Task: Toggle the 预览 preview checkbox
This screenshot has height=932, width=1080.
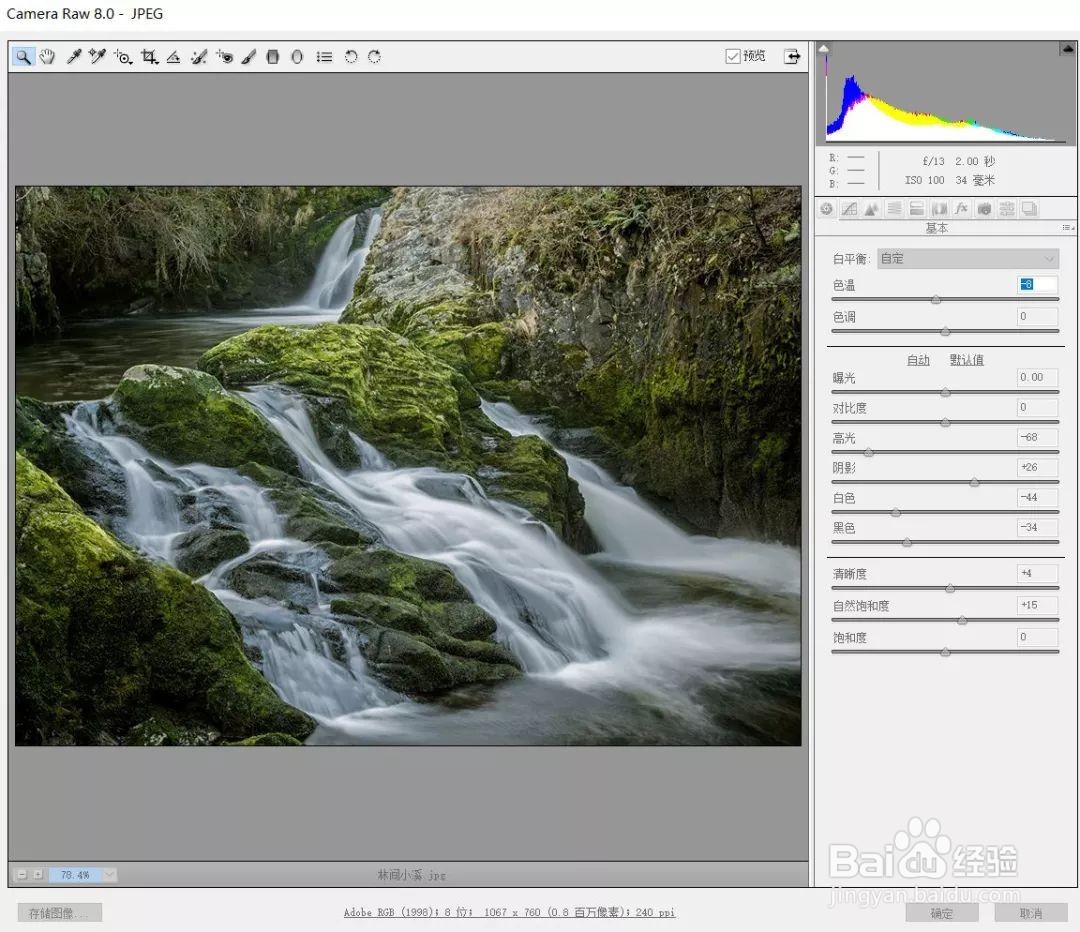Action: [733, 56]
